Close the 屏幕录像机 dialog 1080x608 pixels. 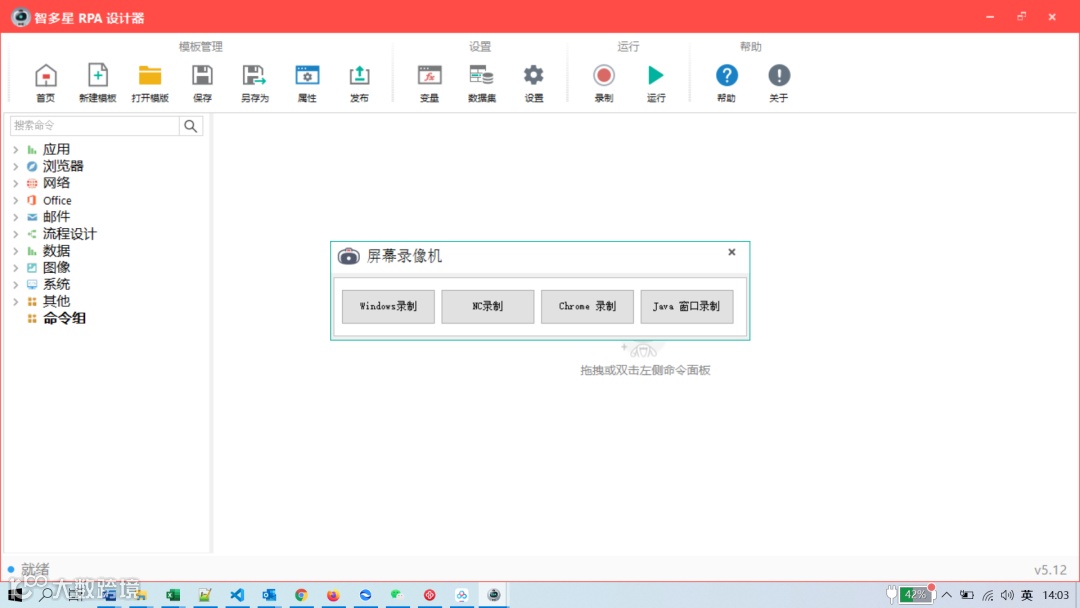(x=731, y=252)
